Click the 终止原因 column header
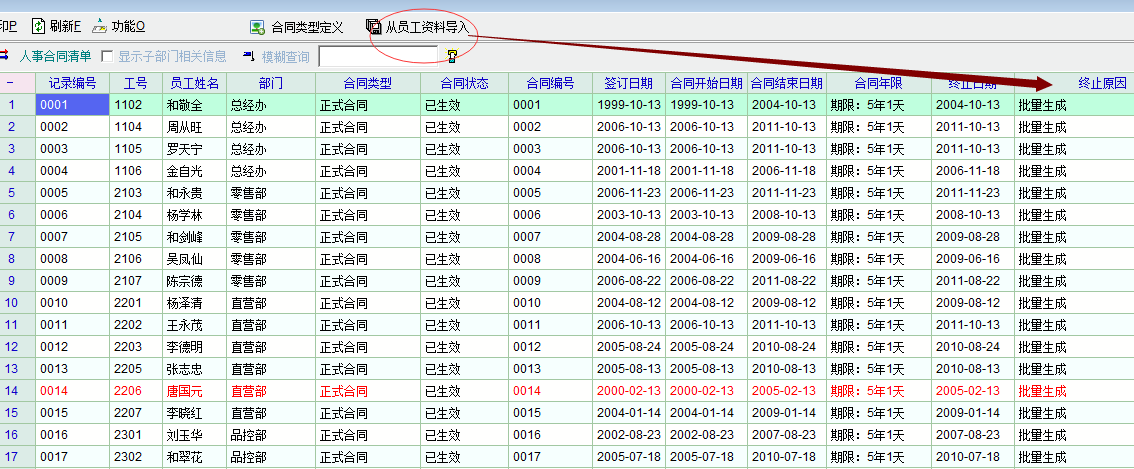Screen dimensions: 1134x469 1101,83
